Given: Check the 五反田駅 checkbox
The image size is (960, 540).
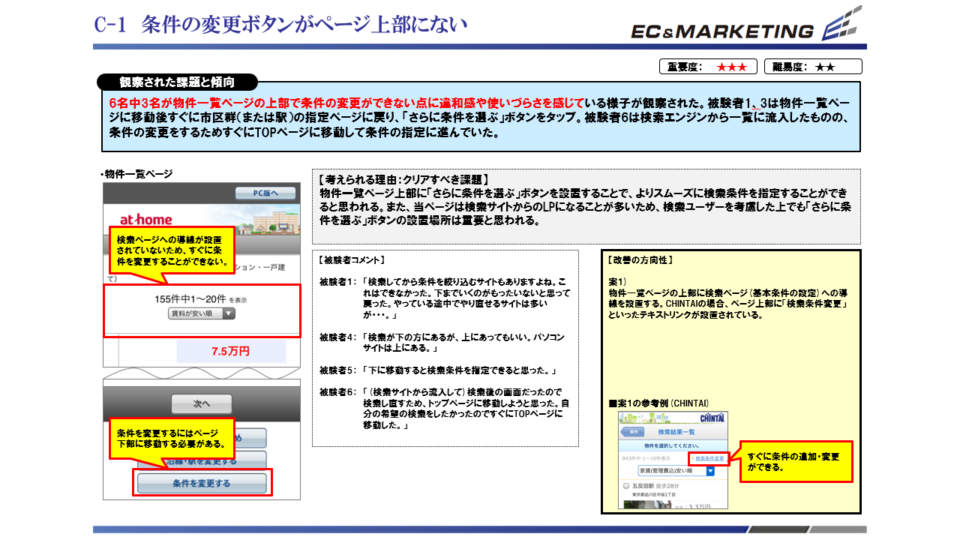Looking at the screenshot, I should tap(626, 486).
